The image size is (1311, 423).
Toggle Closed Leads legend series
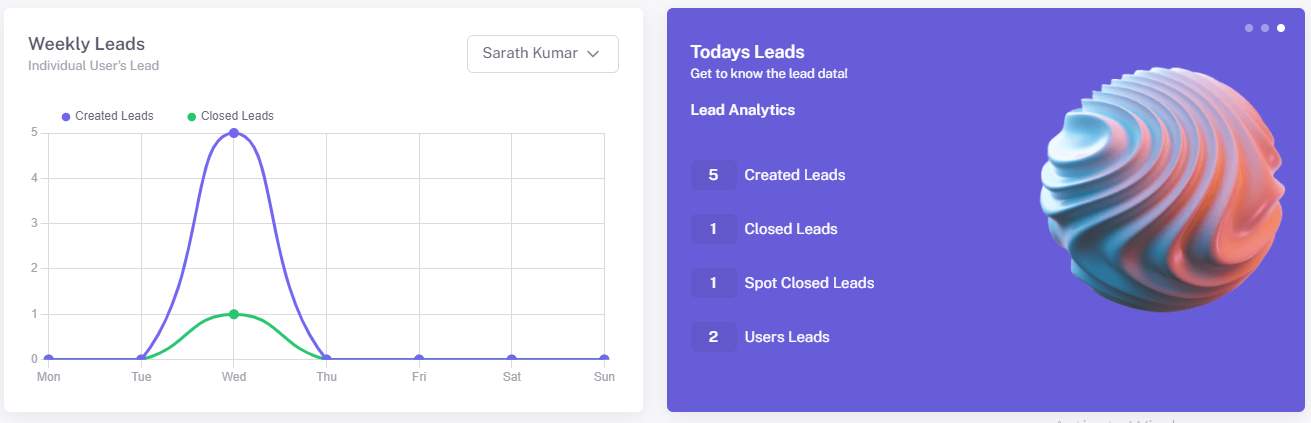[x=237, y=116]
